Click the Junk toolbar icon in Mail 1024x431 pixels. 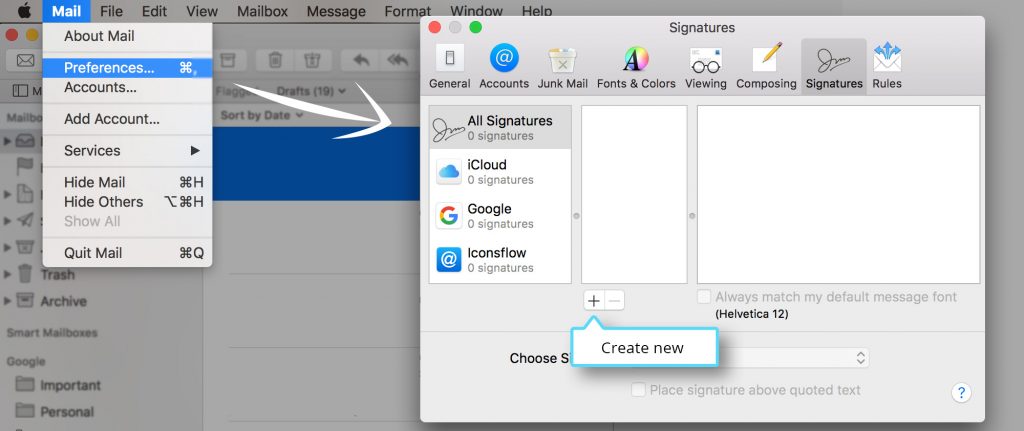pos(312,60)
